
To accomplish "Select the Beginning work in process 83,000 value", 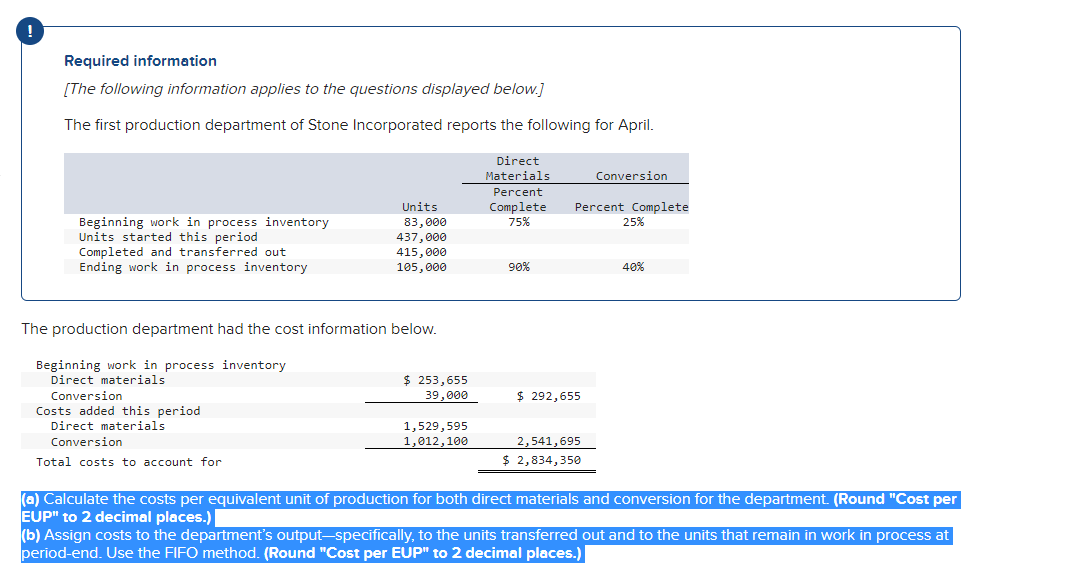I will tap(425, 222).
